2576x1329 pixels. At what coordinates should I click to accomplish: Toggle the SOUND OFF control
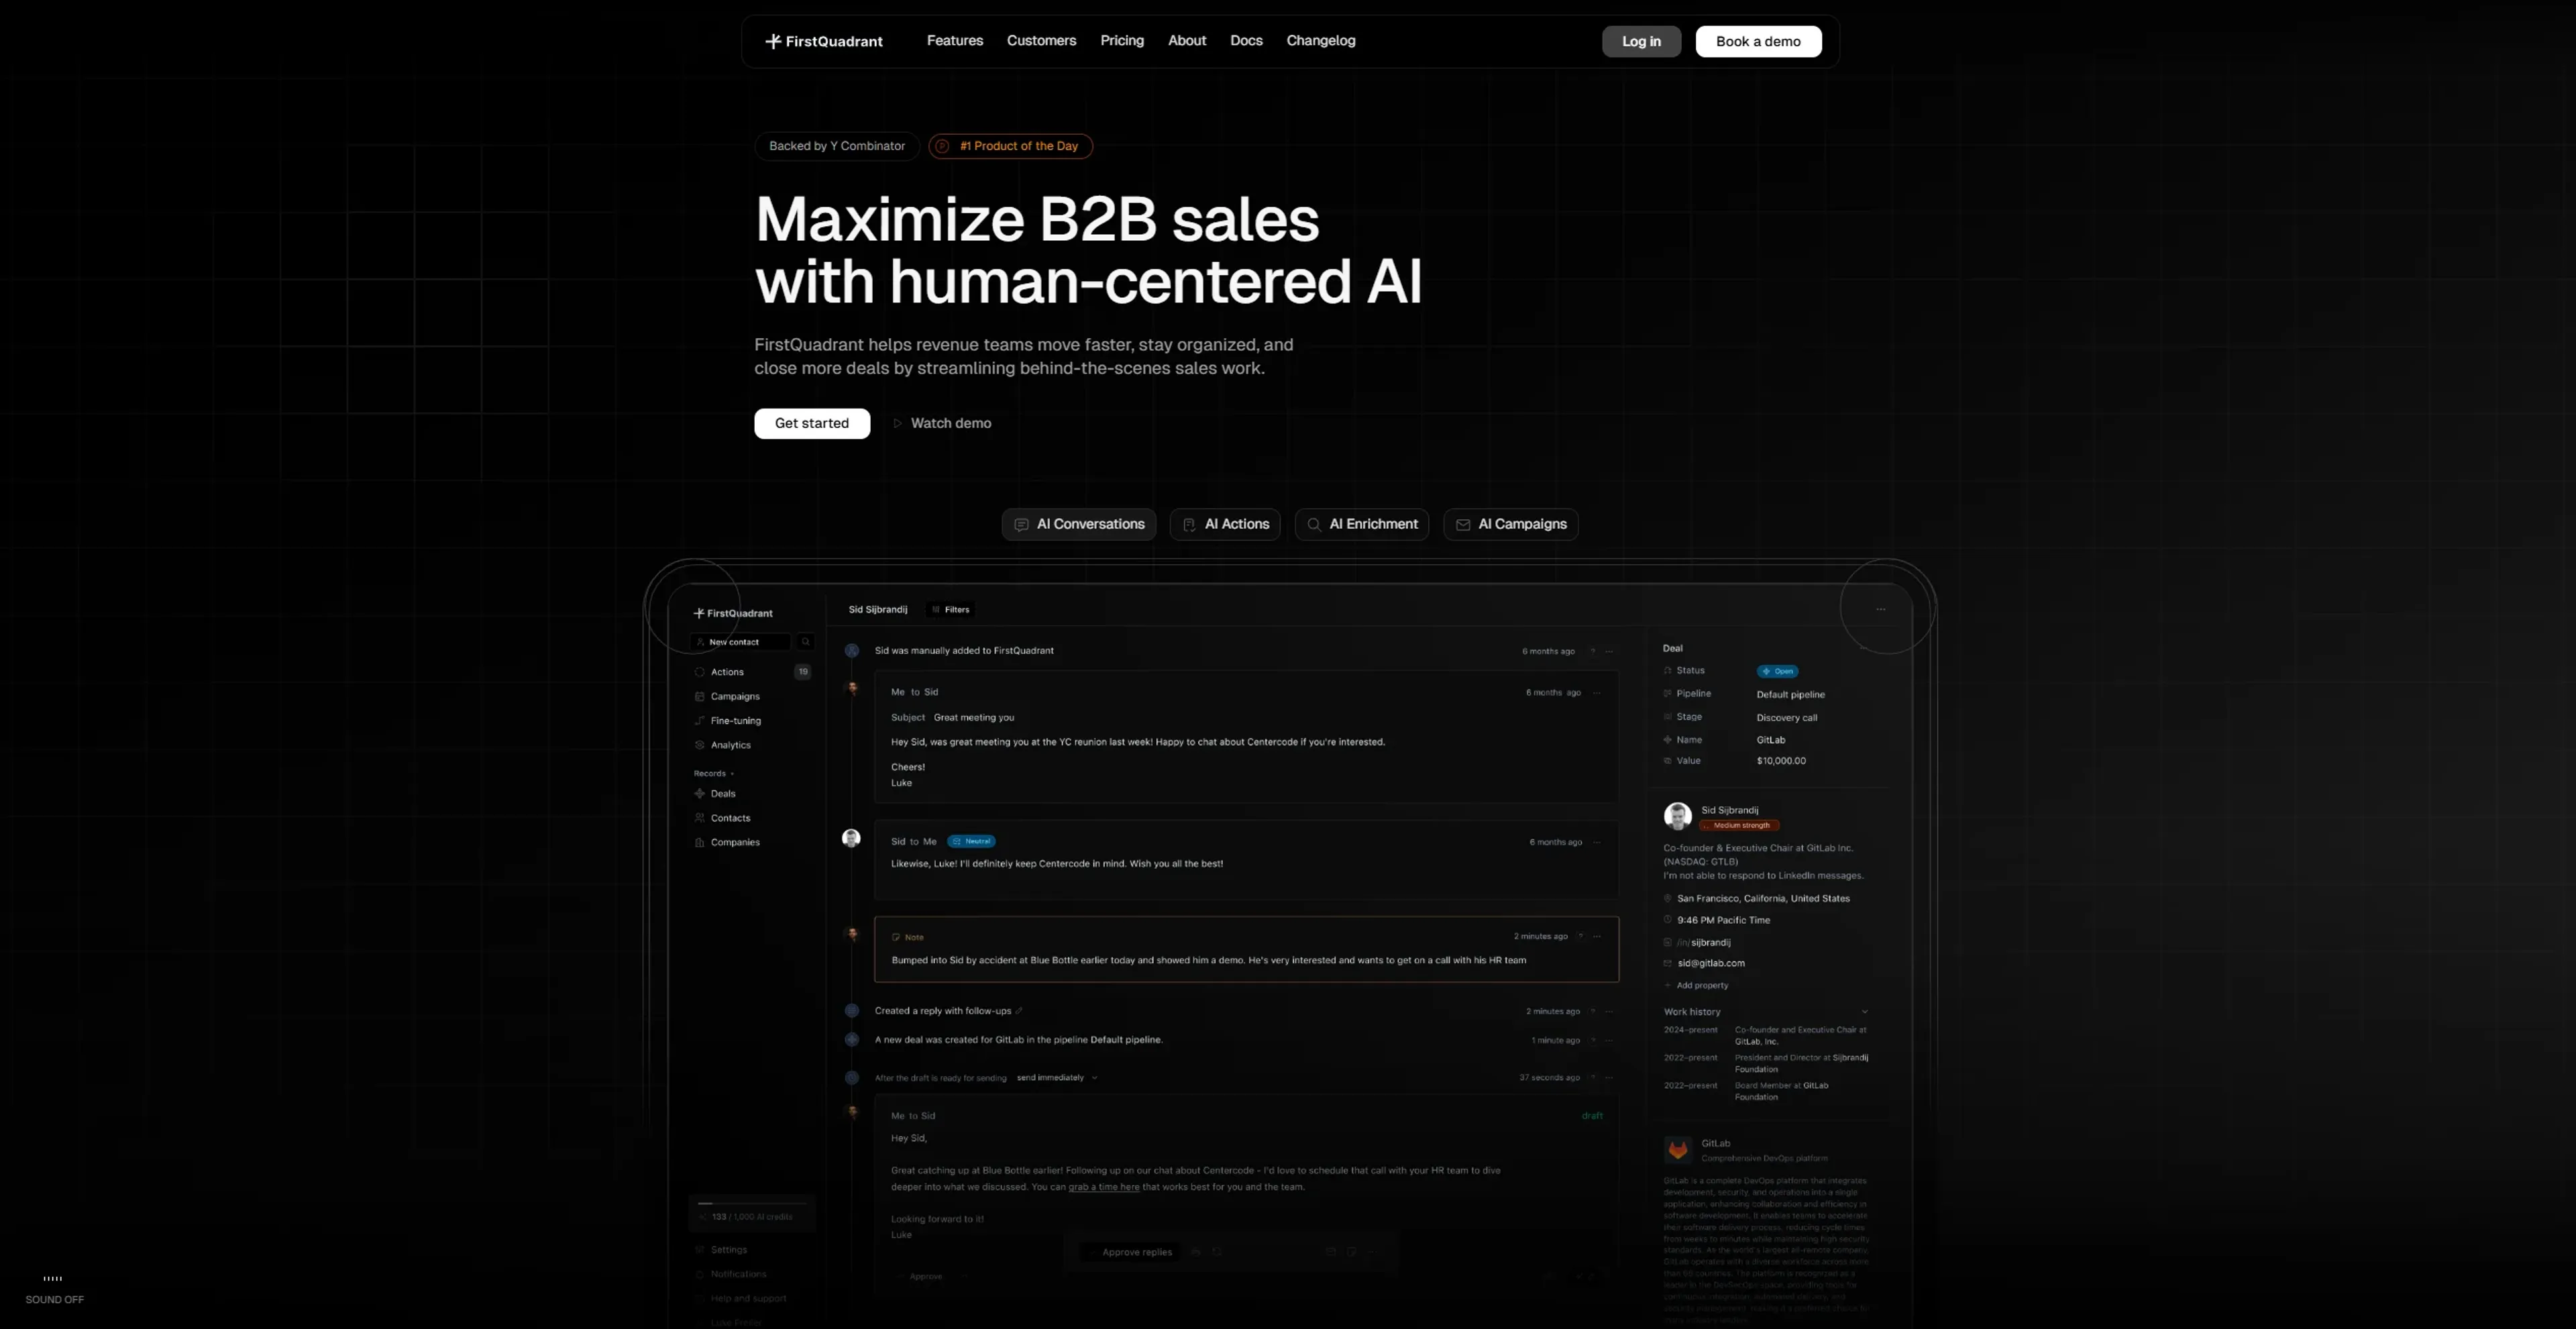pos(54,1290)
